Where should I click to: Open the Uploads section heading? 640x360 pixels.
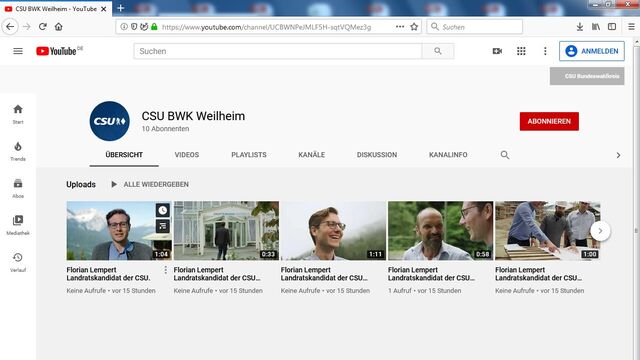pyautogui.click(x=81, y=184)
